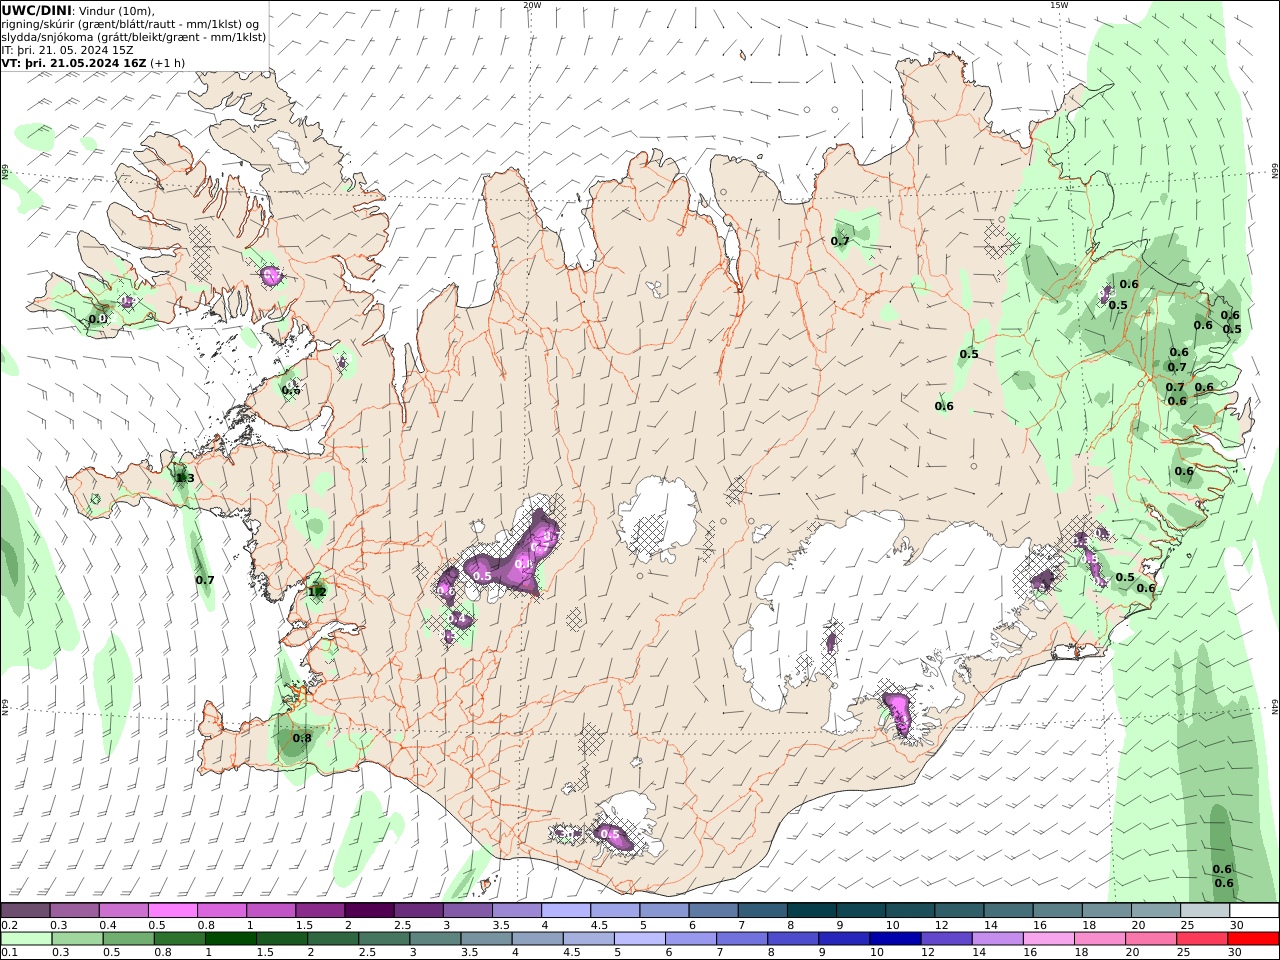Select the light pink 16 rain legend swatch

tap(1048, 939)
